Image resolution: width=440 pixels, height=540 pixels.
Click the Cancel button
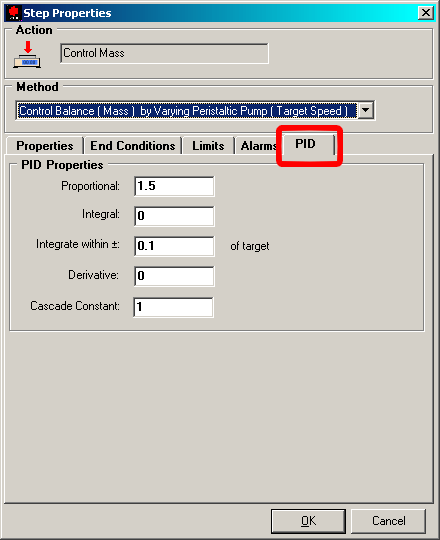click(388, 521)
